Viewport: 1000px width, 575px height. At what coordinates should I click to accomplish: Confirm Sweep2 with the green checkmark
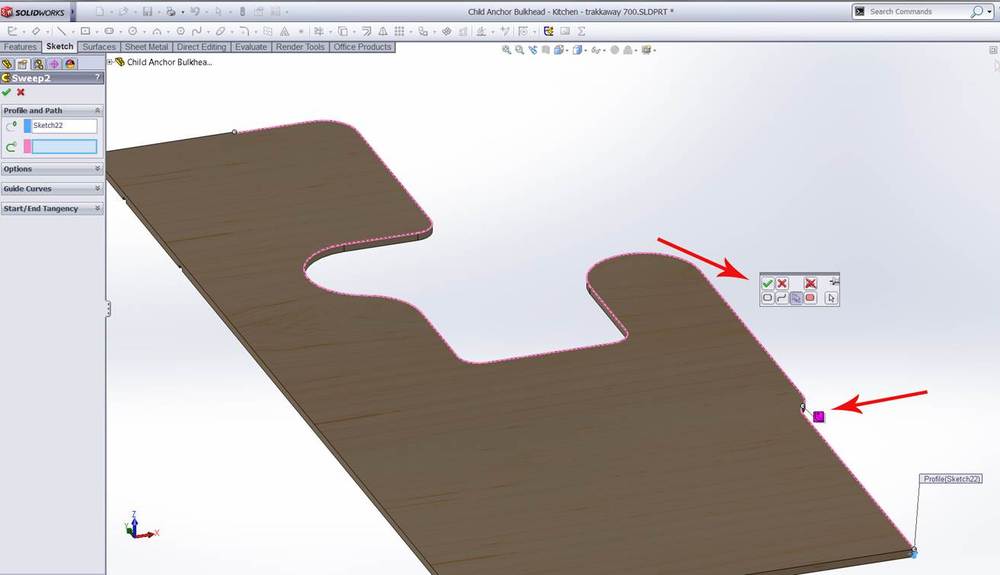coord(7,92)
